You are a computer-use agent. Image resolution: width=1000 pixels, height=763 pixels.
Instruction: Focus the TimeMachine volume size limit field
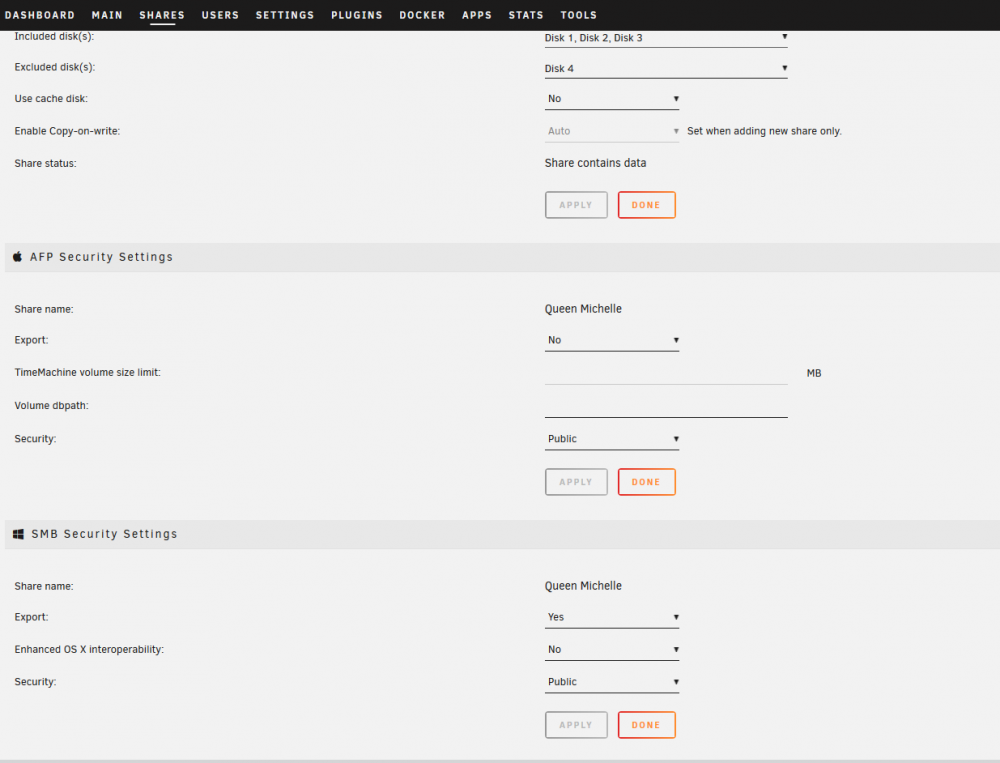(666, 373)
